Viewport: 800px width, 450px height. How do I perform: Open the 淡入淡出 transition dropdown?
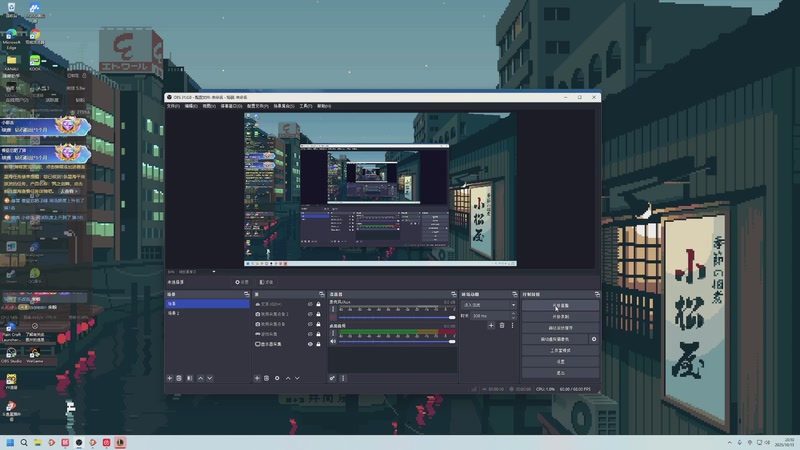coord(489,305)
